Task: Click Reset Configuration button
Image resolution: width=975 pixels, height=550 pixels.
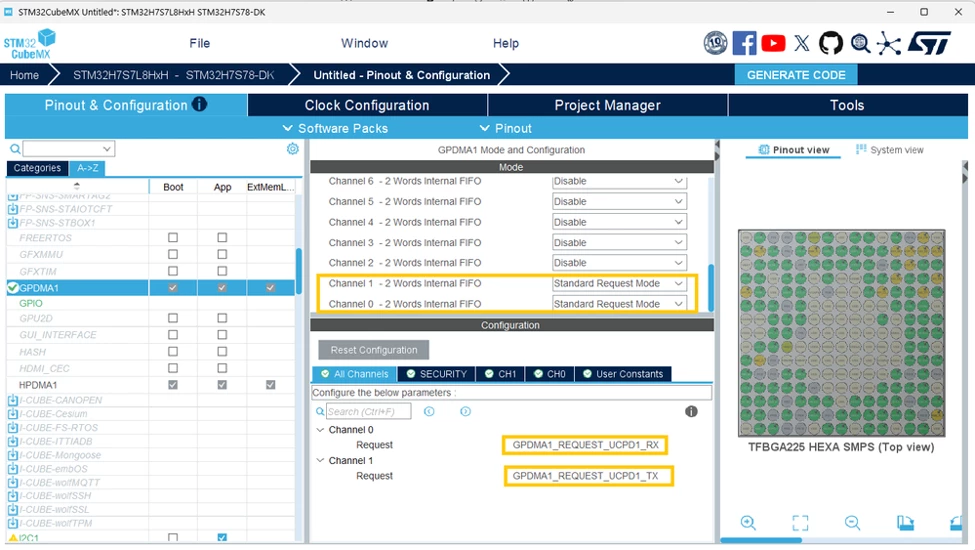Action: pyautogui.click(x=374, y=350)
